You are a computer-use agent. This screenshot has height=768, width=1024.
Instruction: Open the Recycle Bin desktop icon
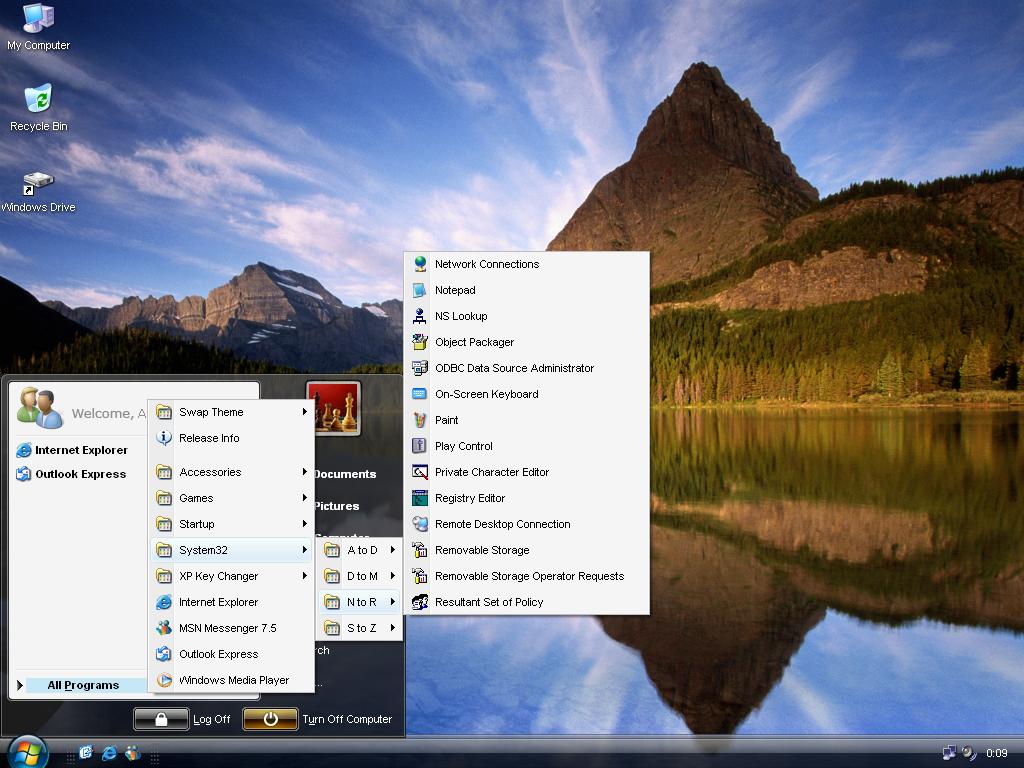pos(38,107)
